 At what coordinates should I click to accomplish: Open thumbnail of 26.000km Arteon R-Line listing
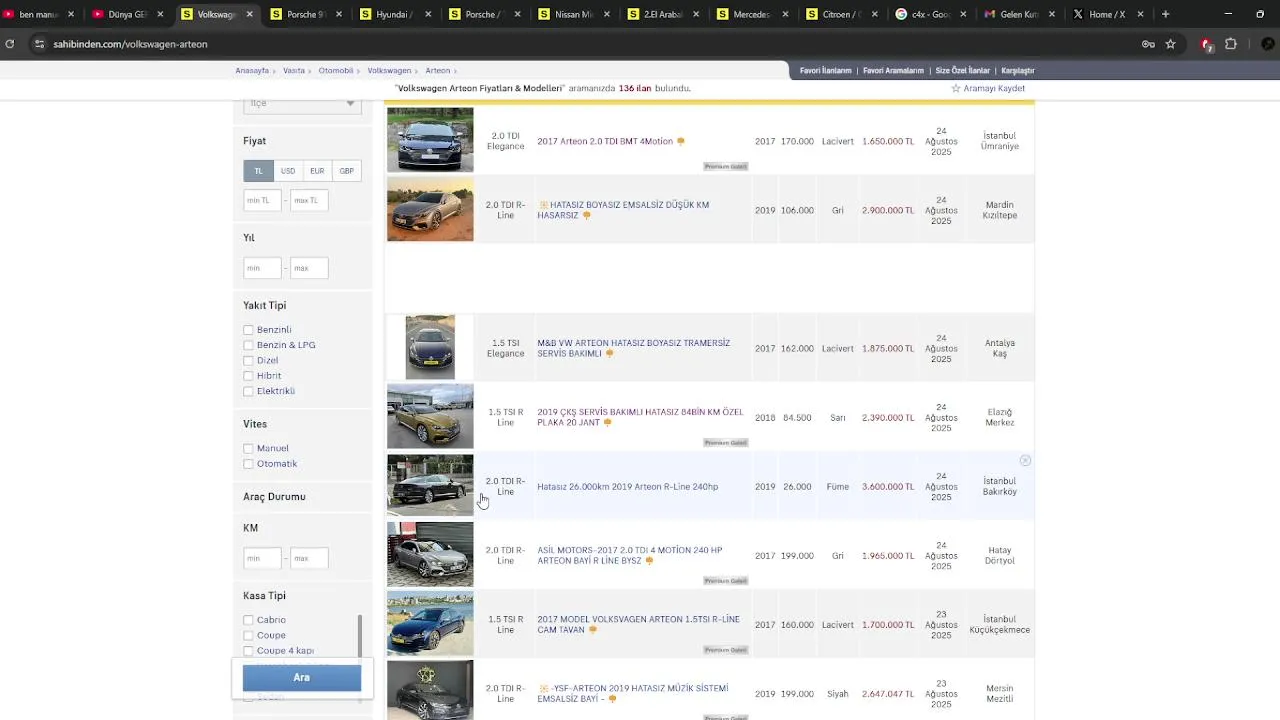430,485
